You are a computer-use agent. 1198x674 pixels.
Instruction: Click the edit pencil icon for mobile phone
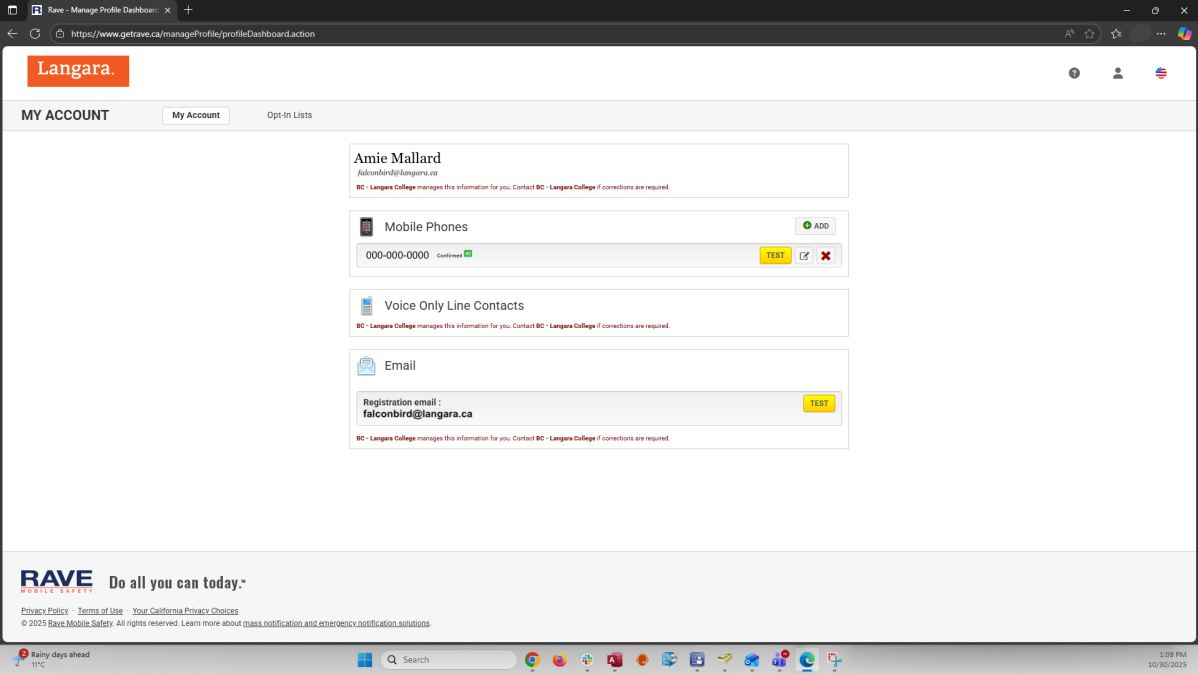click(x=804, y=256)
